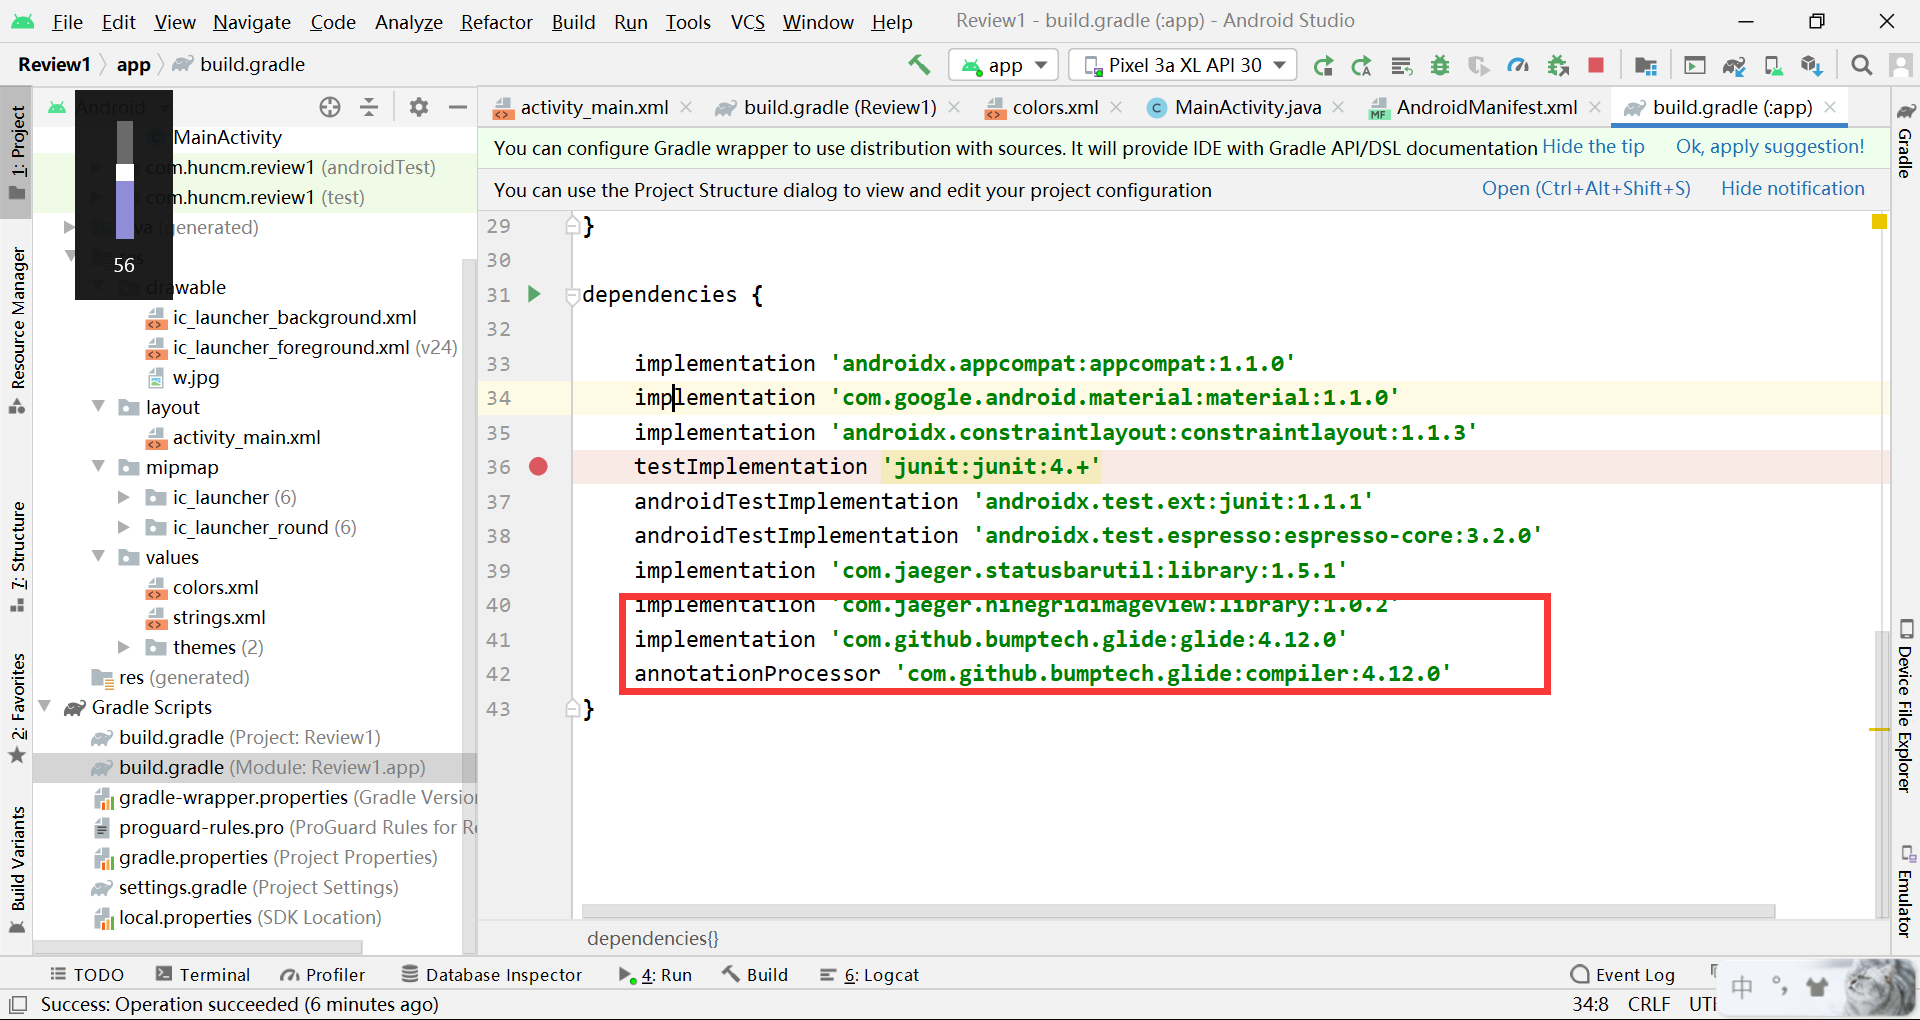
Task: Click the Apply Code Changes icon
Action: point(1401,66)
